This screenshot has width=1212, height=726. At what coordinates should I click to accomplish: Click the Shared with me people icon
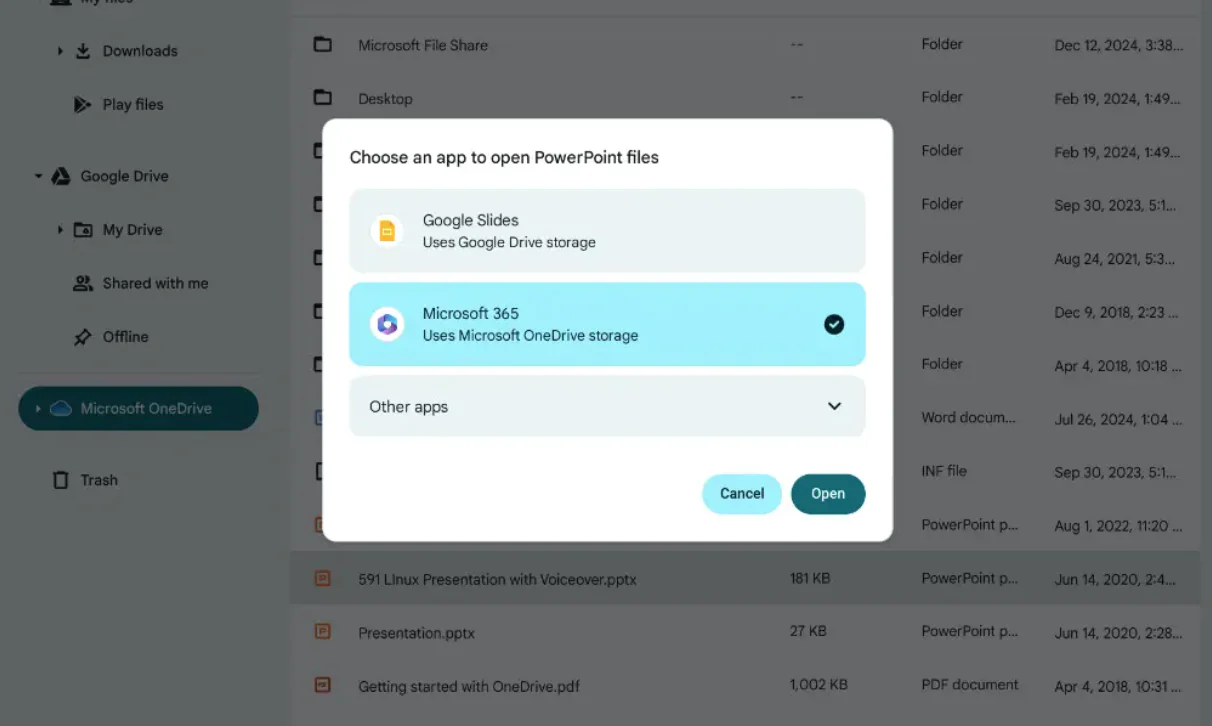pos(83,283)
